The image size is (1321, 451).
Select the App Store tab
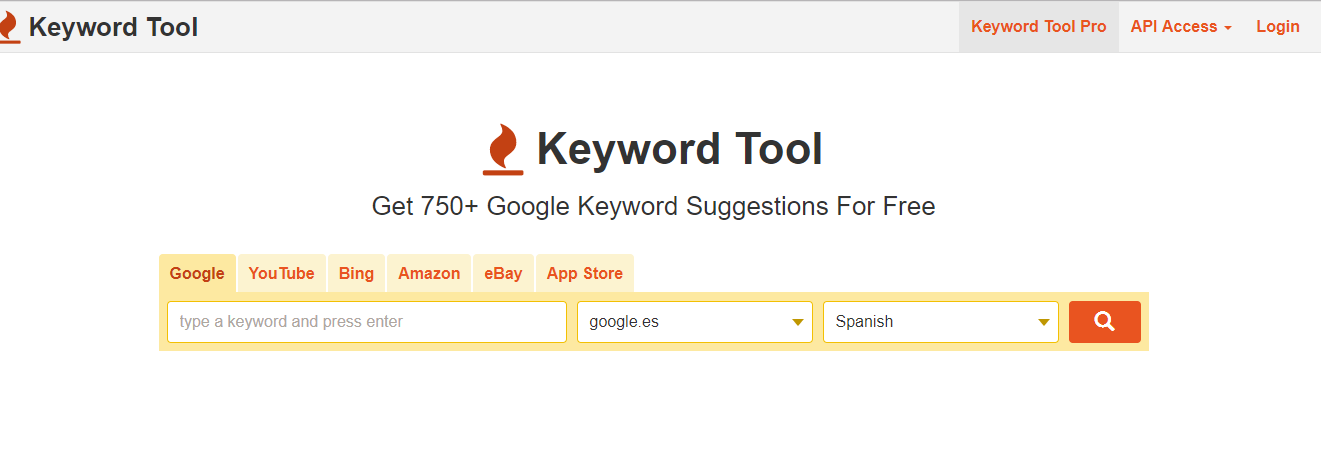click(x=584, y=273)
